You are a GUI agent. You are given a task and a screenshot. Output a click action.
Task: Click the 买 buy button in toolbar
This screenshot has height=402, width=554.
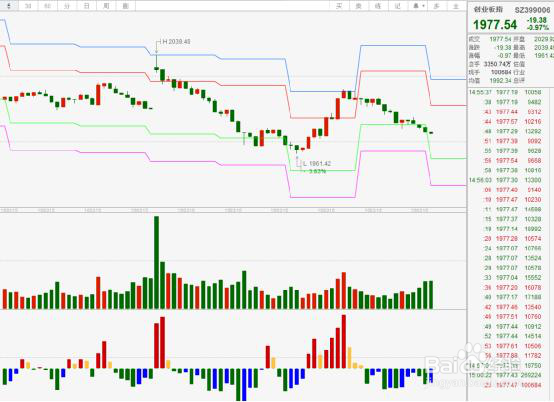point(339,6)
